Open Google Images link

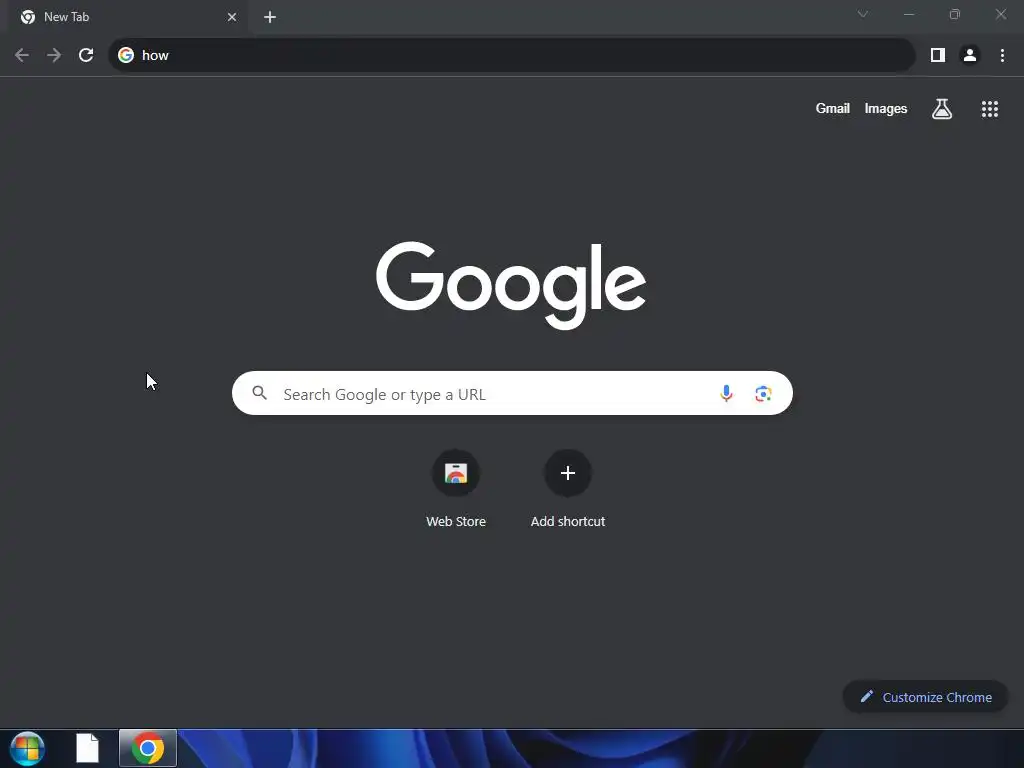(x=886, y=108)
